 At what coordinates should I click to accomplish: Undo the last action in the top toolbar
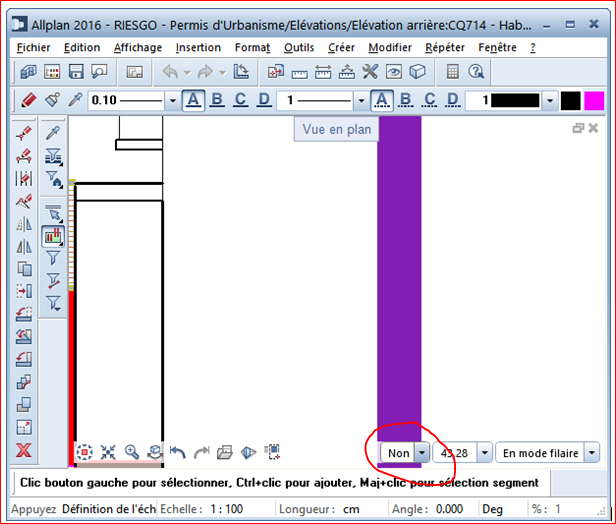[170, 72]
